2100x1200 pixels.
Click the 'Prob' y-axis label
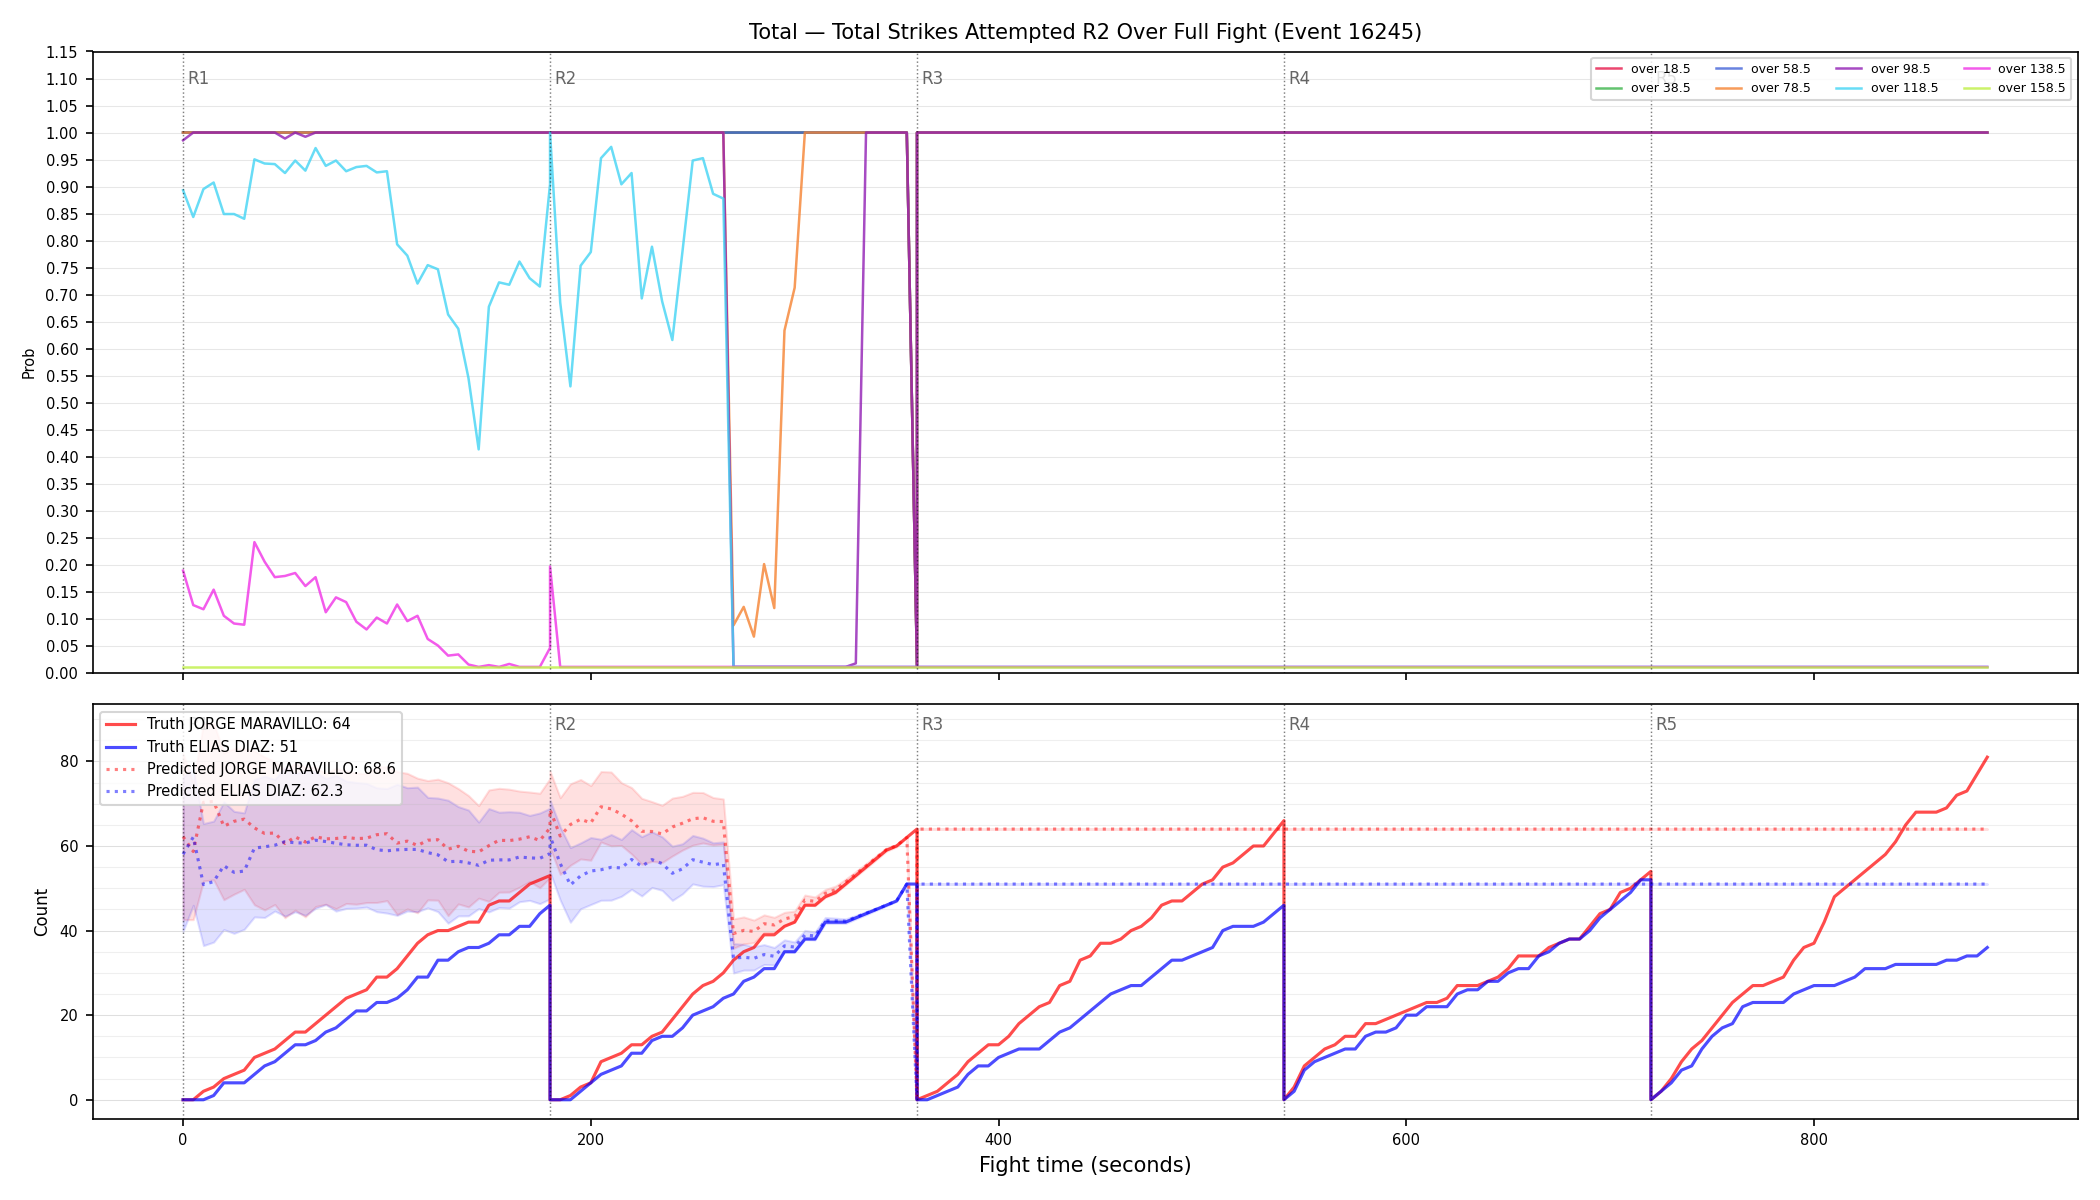pyautogui.click(x=29, y=363)
